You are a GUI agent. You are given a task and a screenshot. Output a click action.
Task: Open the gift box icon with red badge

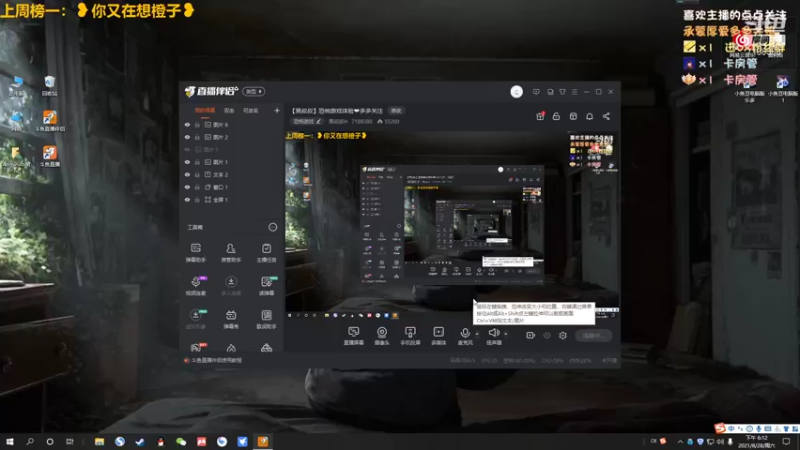point(540,116)
